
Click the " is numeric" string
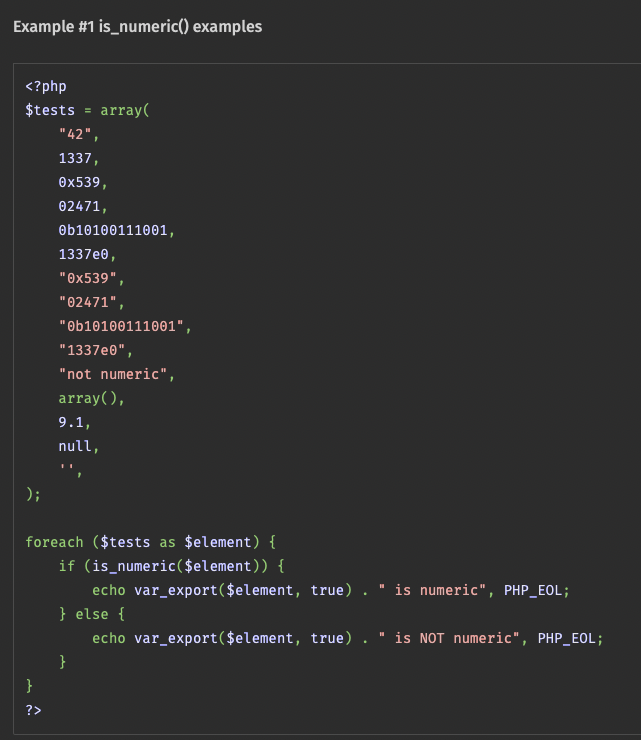click(x=432, y=590)
